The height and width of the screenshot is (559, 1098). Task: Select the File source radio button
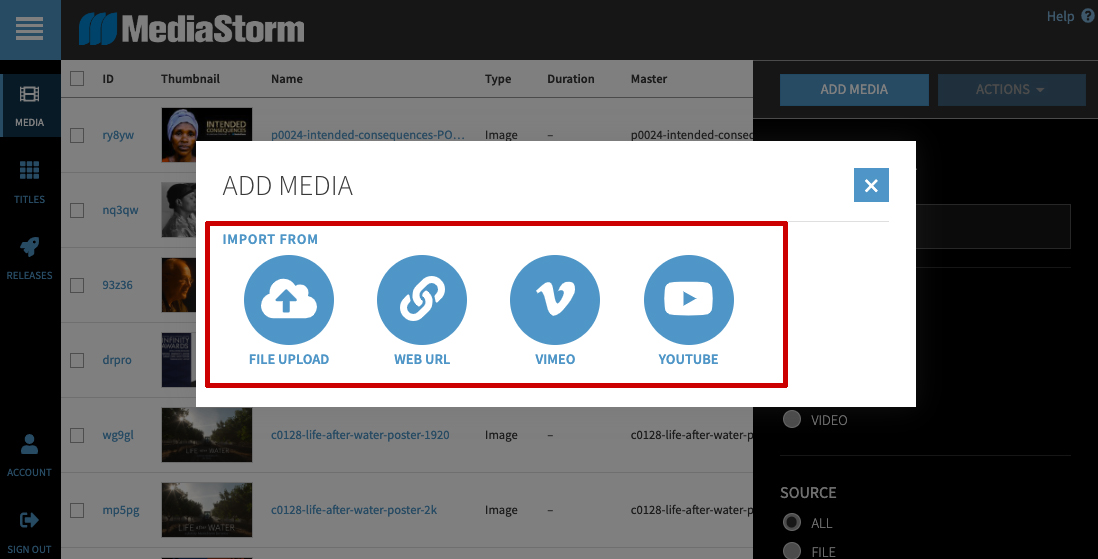(792, 551)
